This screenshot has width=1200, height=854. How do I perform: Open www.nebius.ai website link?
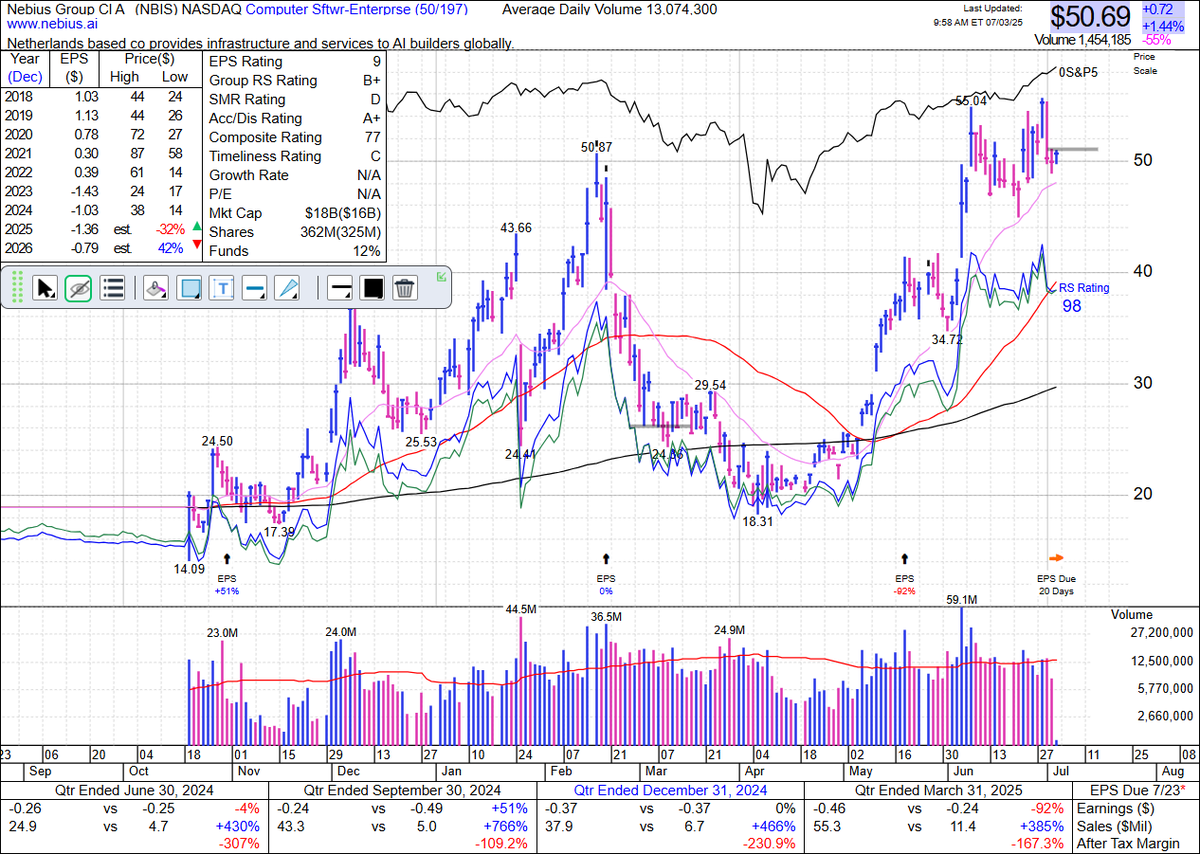point(54,24)
